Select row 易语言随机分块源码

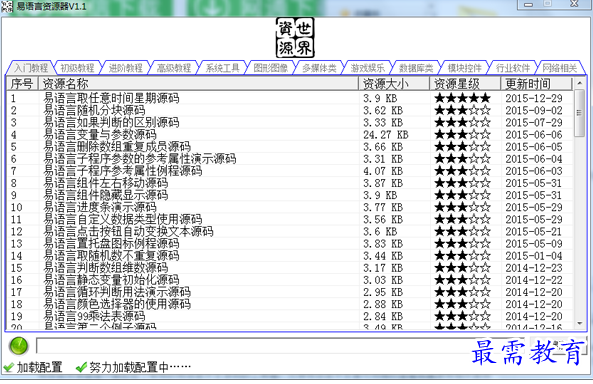tap(290, 110)
